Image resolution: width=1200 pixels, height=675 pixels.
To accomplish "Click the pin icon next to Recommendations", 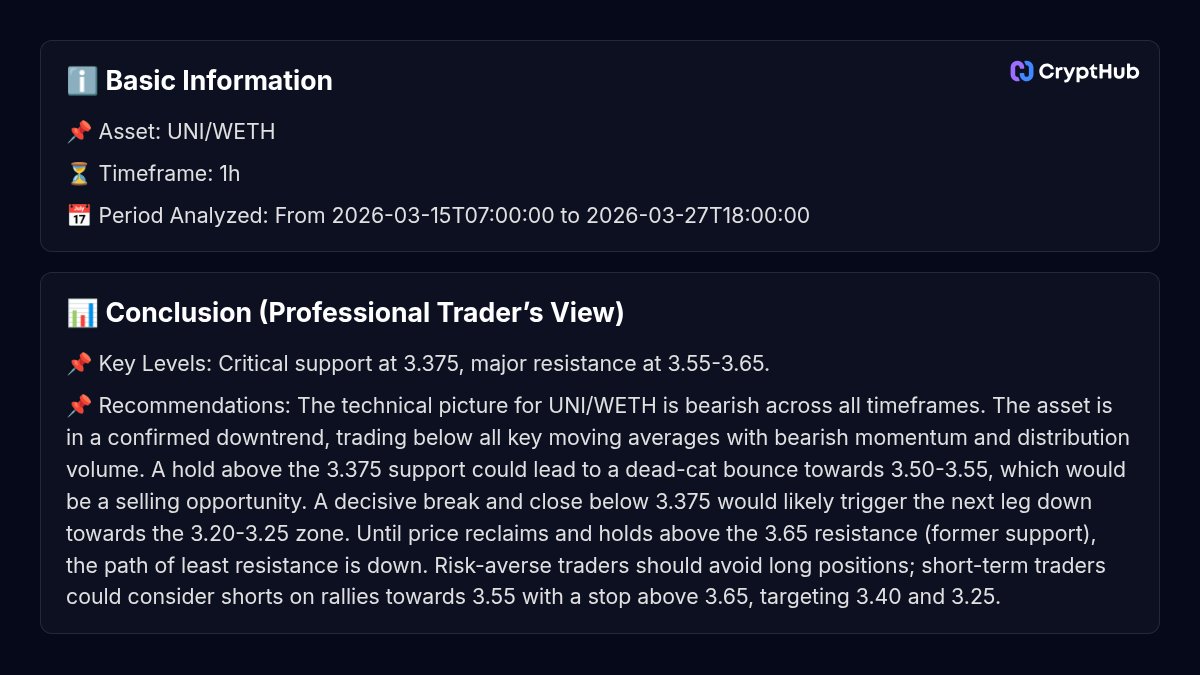I will 79,406.
